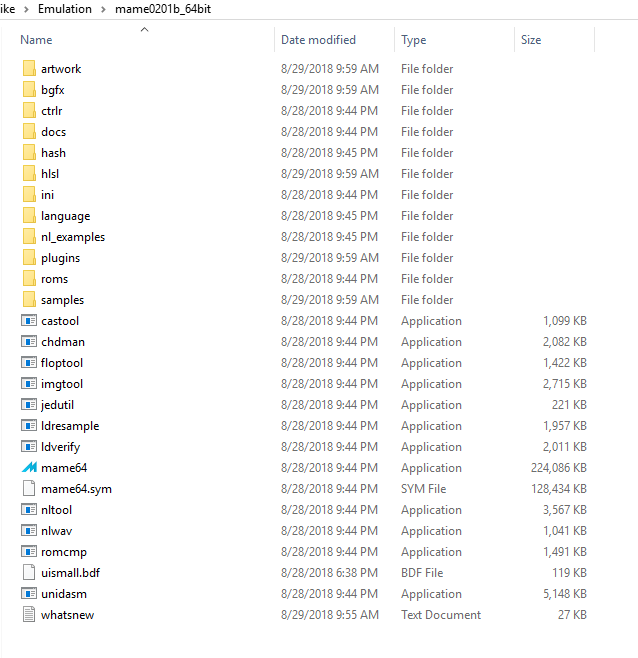Click mame0201b_64bit in the address breadcrumb
This screenshot has height=658, width=638.
click(163, 9)
